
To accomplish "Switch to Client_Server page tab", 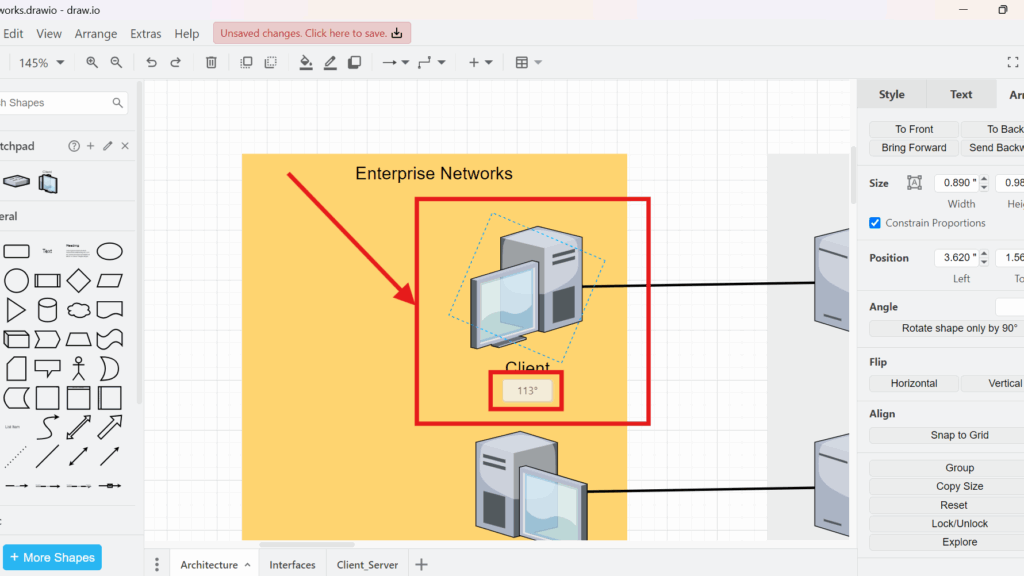I will tap(367, 565).
